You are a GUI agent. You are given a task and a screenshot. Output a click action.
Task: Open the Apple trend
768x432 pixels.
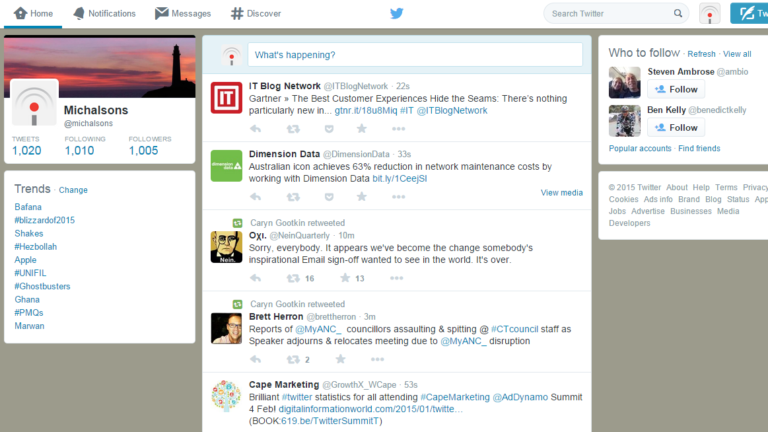(25, 260)
